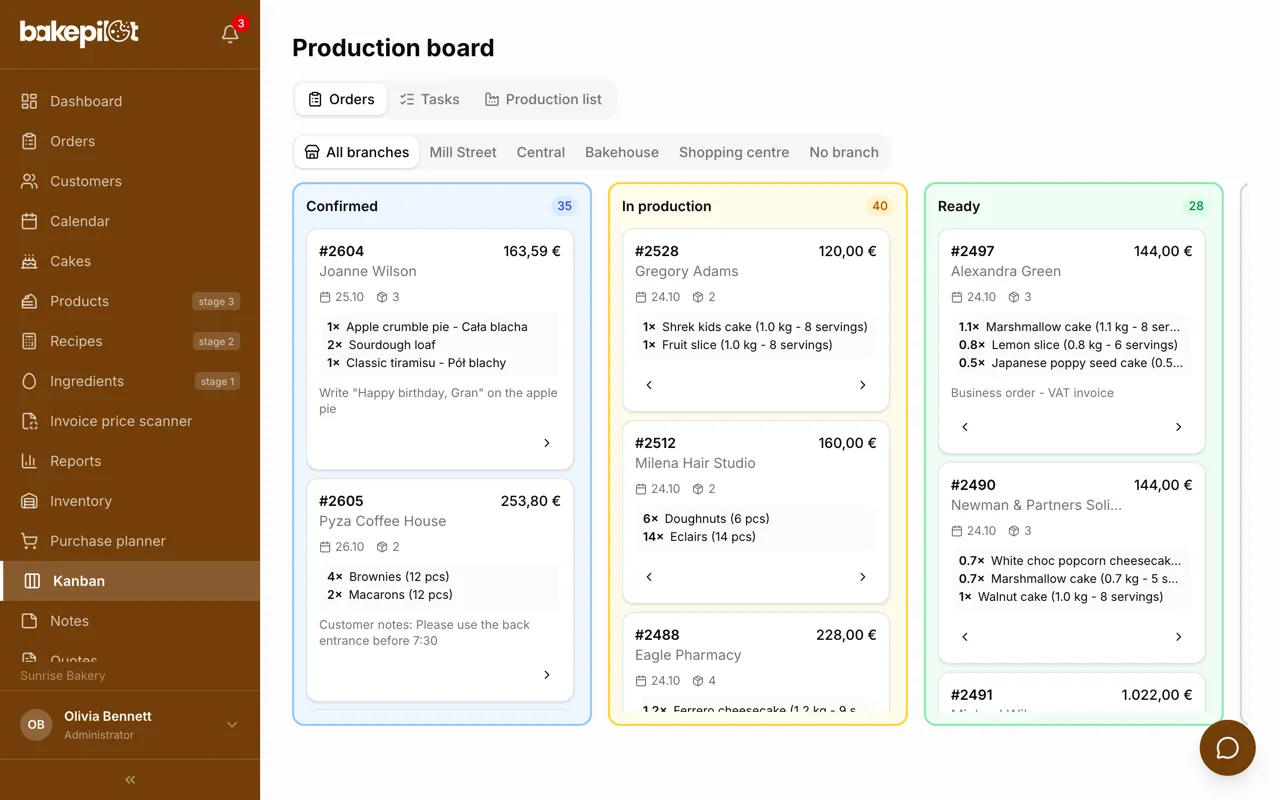Switch to the Orders tab
The width and height of the screenshot is (1280, 800).
tap(341, 99)
